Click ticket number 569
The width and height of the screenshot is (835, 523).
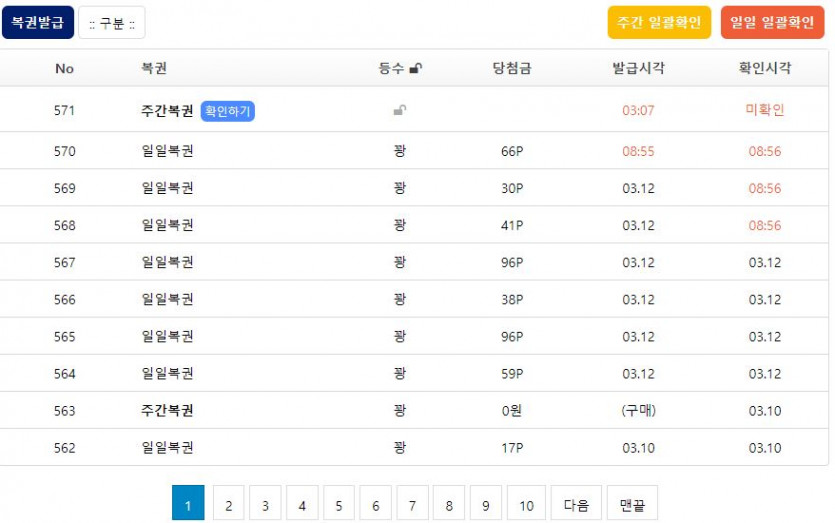(x=64, y=189)
